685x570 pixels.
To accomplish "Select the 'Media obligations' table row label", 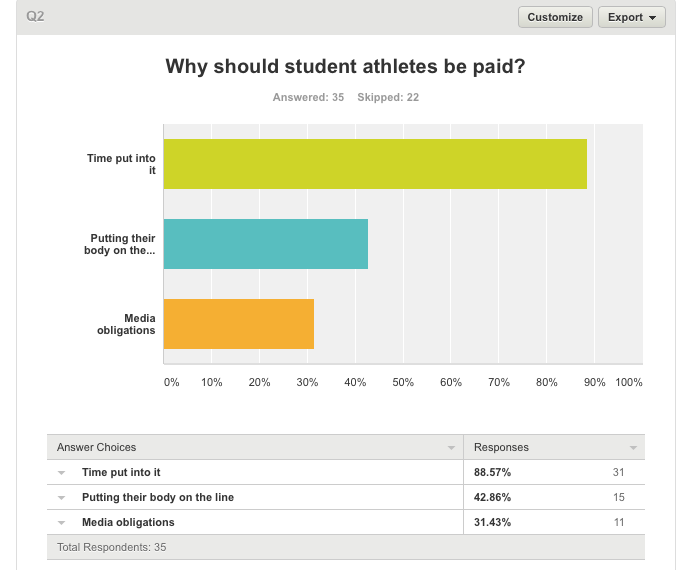I will point(128,523).
